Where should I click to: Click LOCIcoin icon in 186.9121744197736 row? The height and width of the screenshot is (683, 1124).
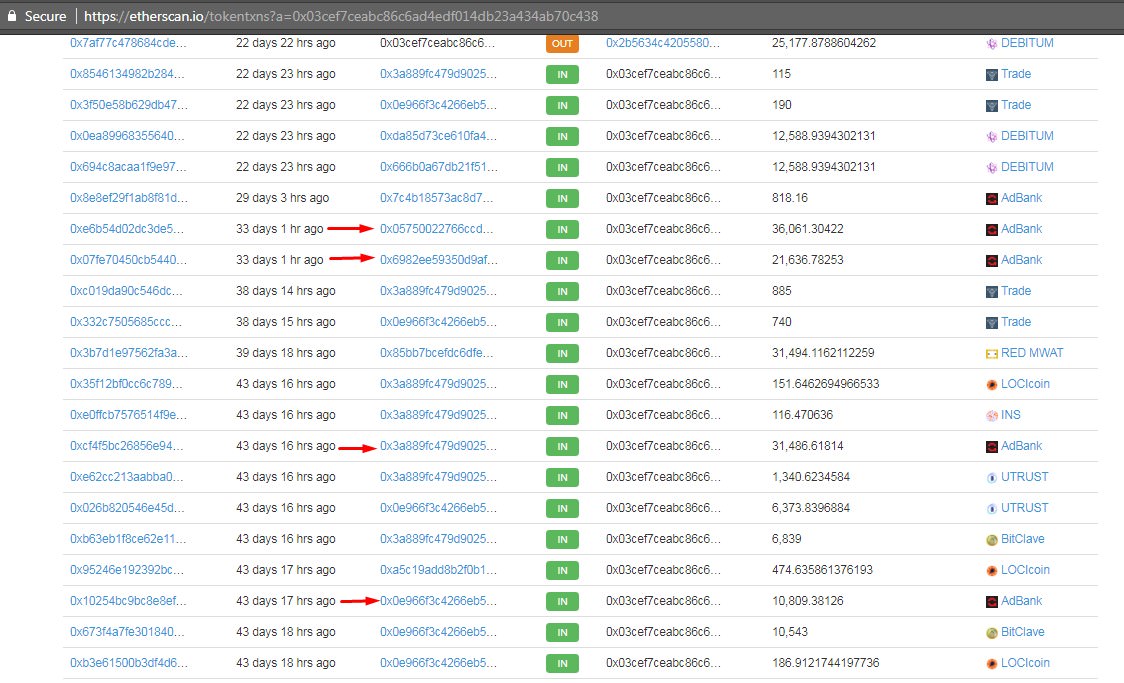(x=991, y=664)
